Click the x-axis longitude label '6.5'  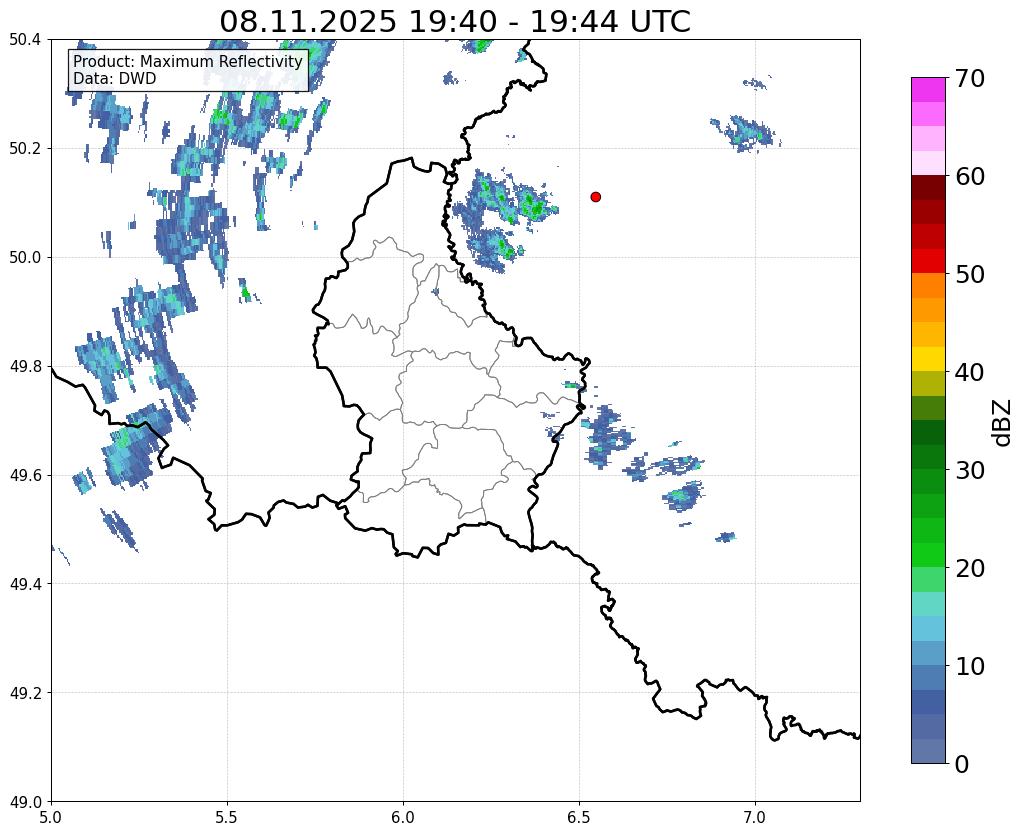pyautogui.click(x=579, y=817)
